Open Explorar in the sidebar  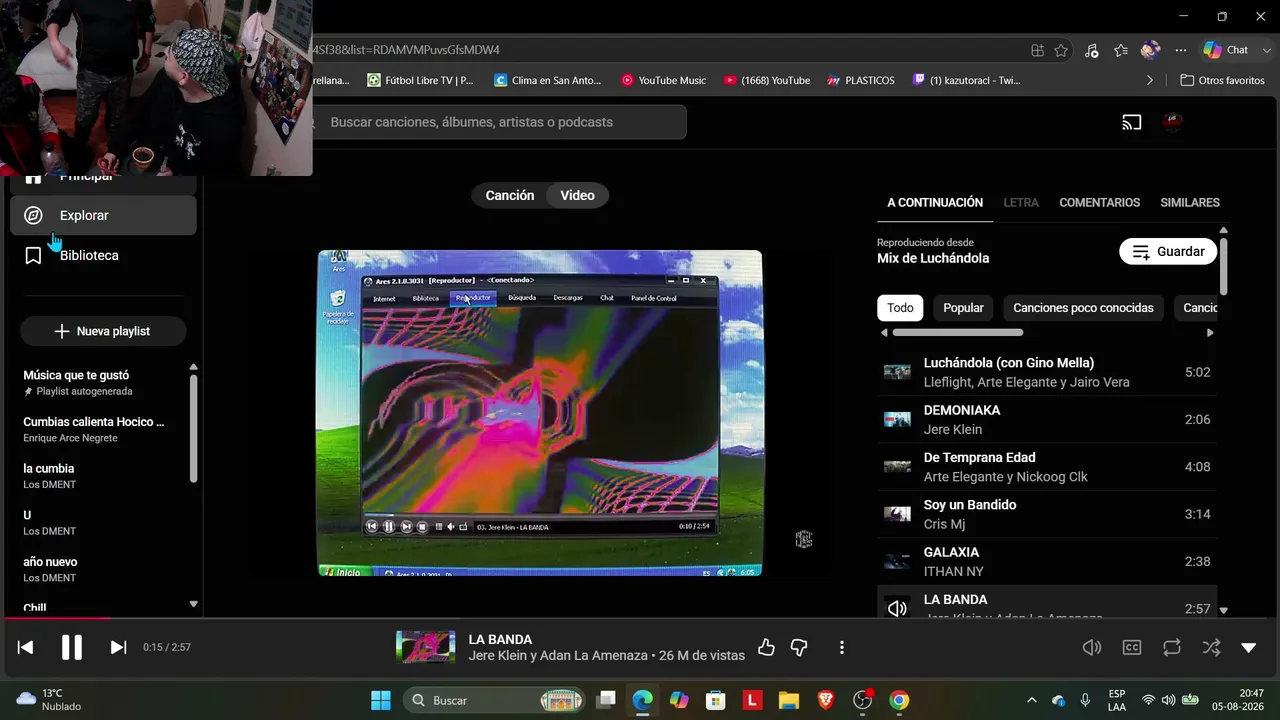point(103,215)
